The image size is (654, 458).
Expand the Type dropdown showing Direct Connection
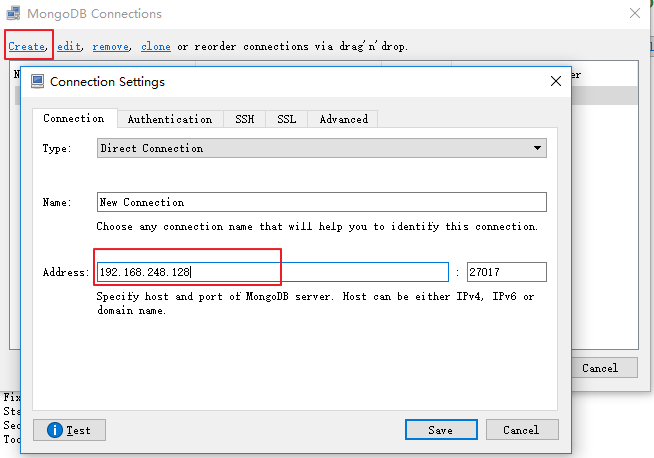pos(322,148)
